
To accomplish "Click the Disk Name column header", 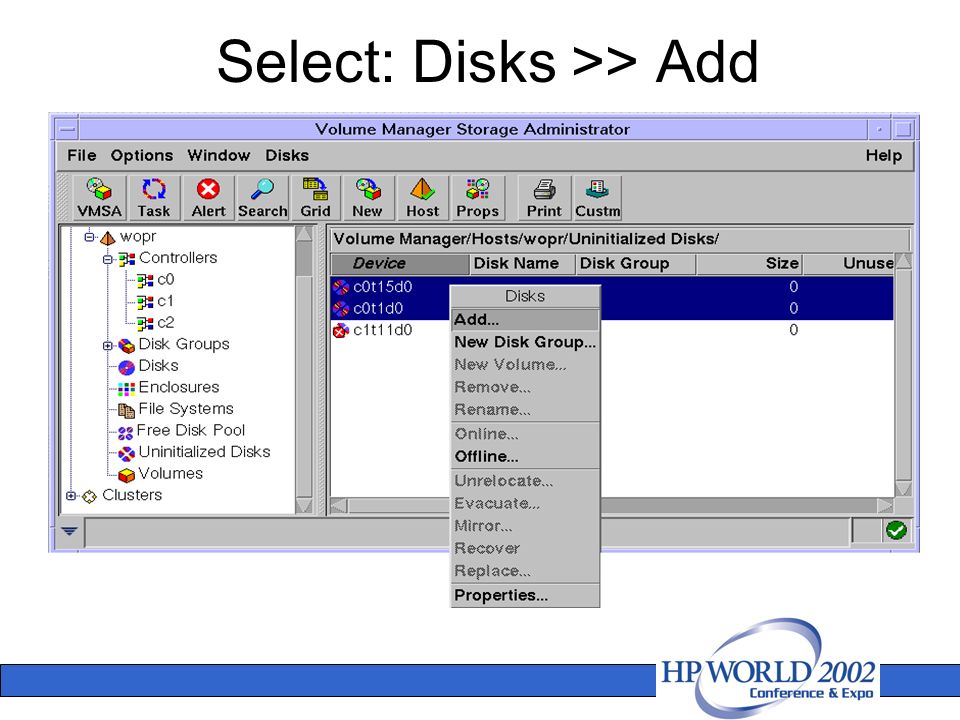I will (522, 263).
